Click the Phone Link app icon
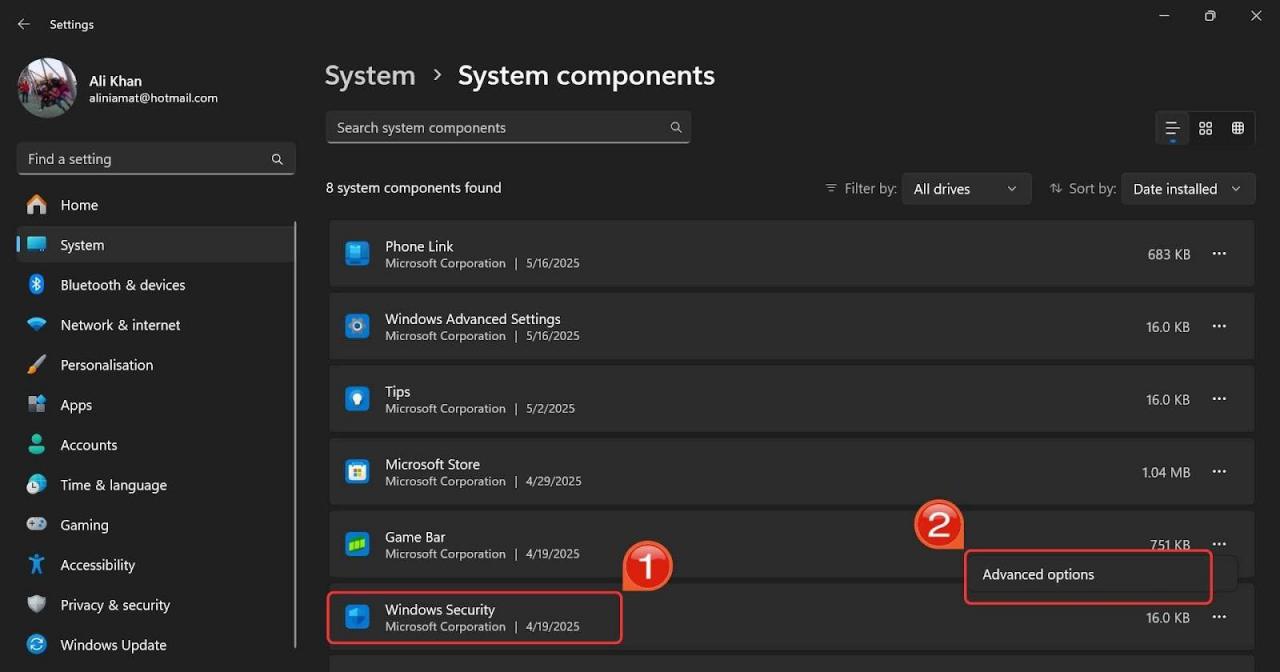 click(x=357, y=253)
